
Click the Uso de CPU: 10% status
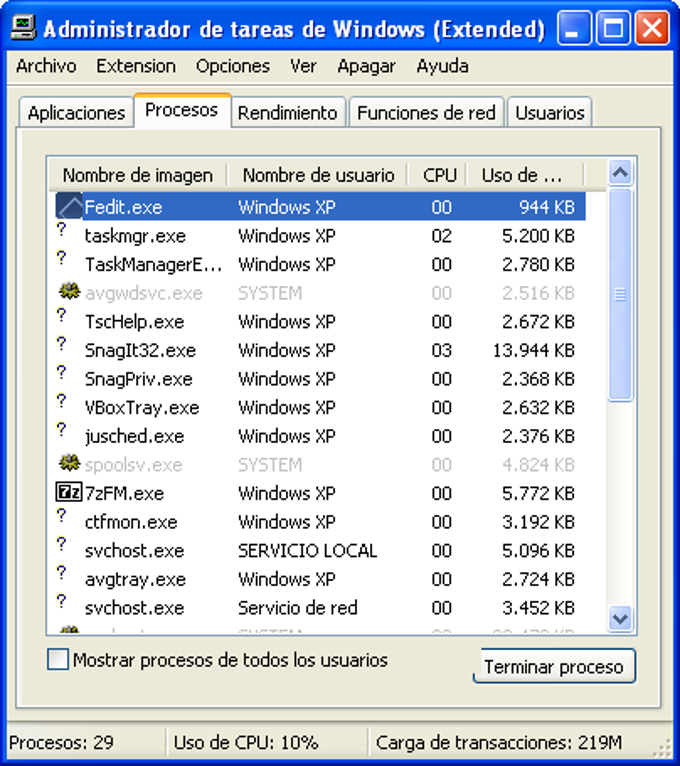(246, 743)
